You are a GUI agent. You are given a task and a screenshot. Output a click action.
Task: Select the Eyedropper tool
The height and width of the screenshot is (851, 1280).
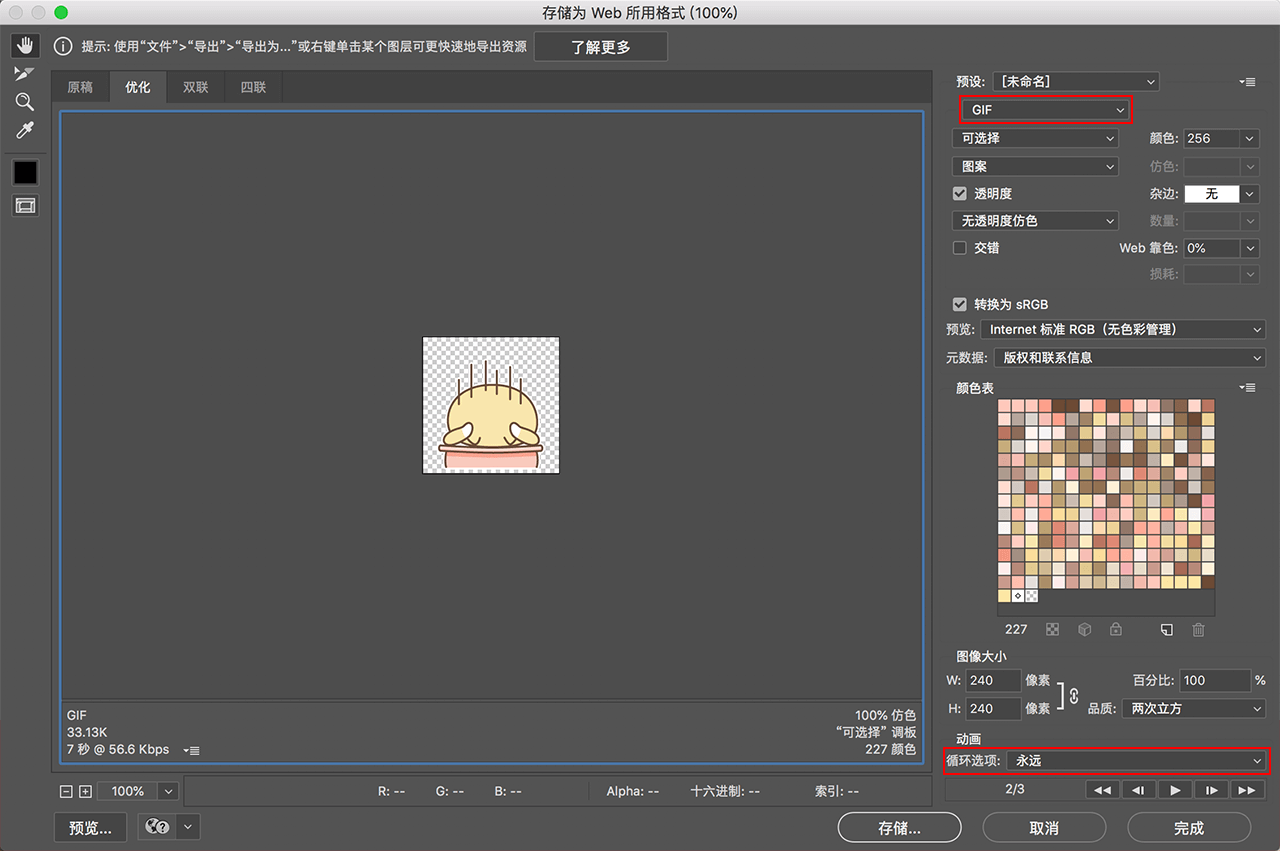pos(25,131)
